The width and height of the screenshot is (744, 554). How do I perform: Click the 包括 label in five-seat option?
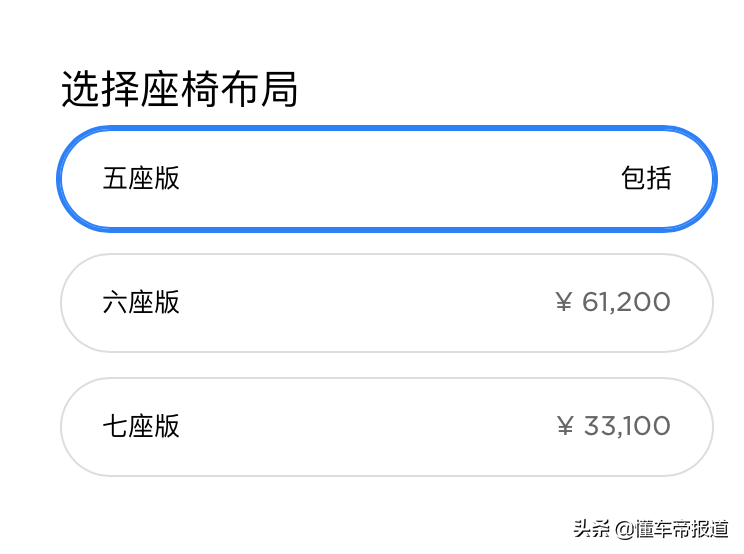[646, 179]
